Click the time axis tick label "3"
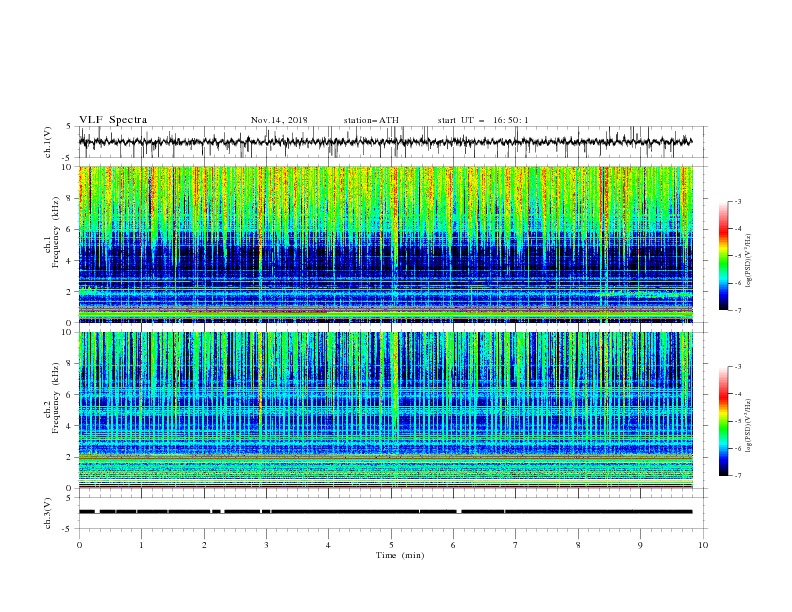This screenshot has width=792, height=612. [x=266, y=545]
